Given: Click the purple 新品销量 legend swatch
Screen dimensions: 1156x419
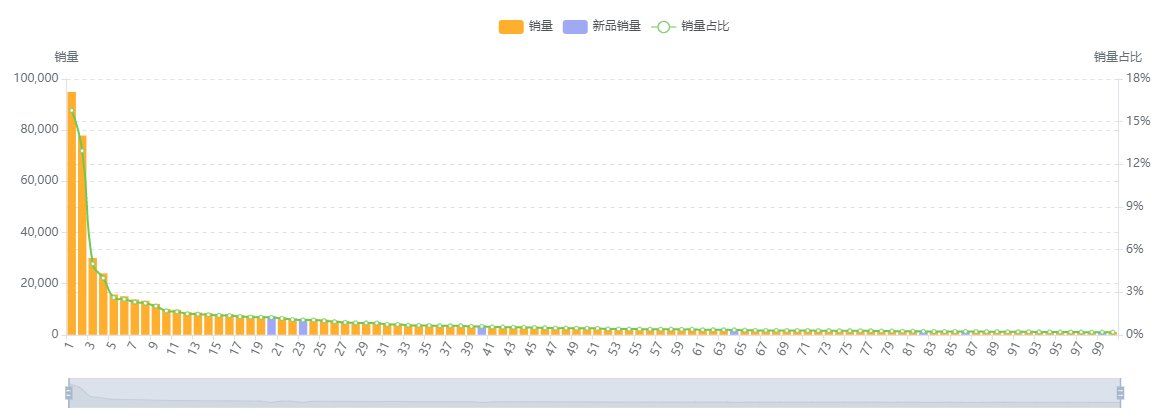Looking at the screenshot, I should [x=575, y=26].
